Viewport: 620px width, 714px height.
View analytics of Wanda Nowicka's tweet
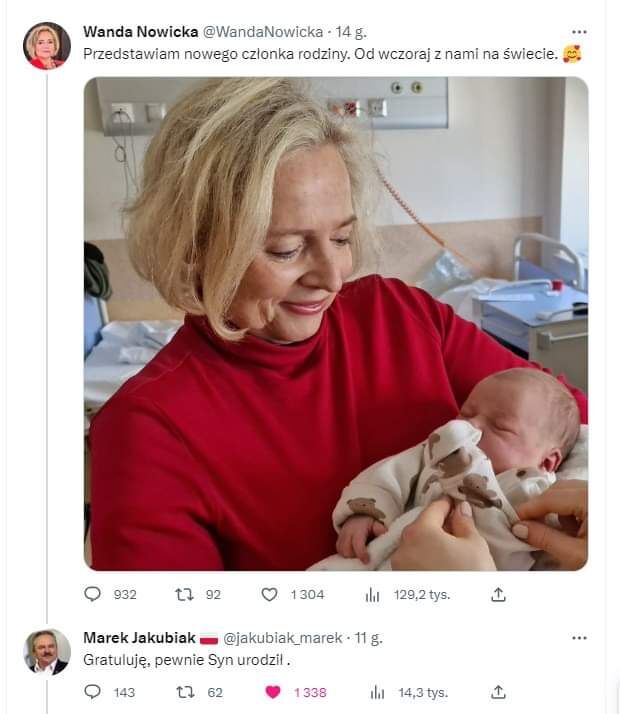(x=372, y=594)
